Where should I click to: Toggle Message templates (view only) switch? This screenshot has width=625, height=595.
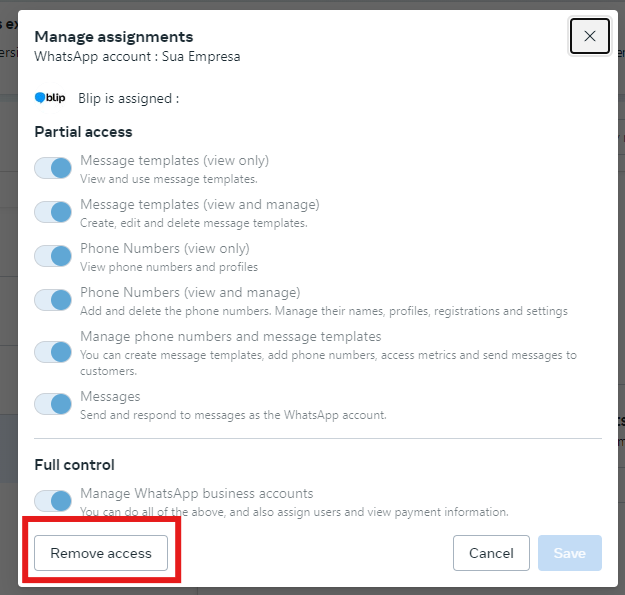pyautogui.click(x=53, y=168)
